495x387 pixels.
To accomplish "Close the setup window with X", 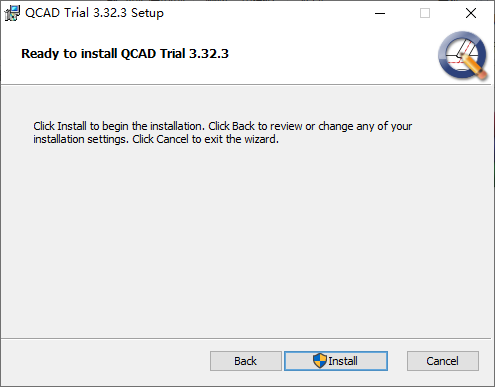I will [x=471, y=13].
